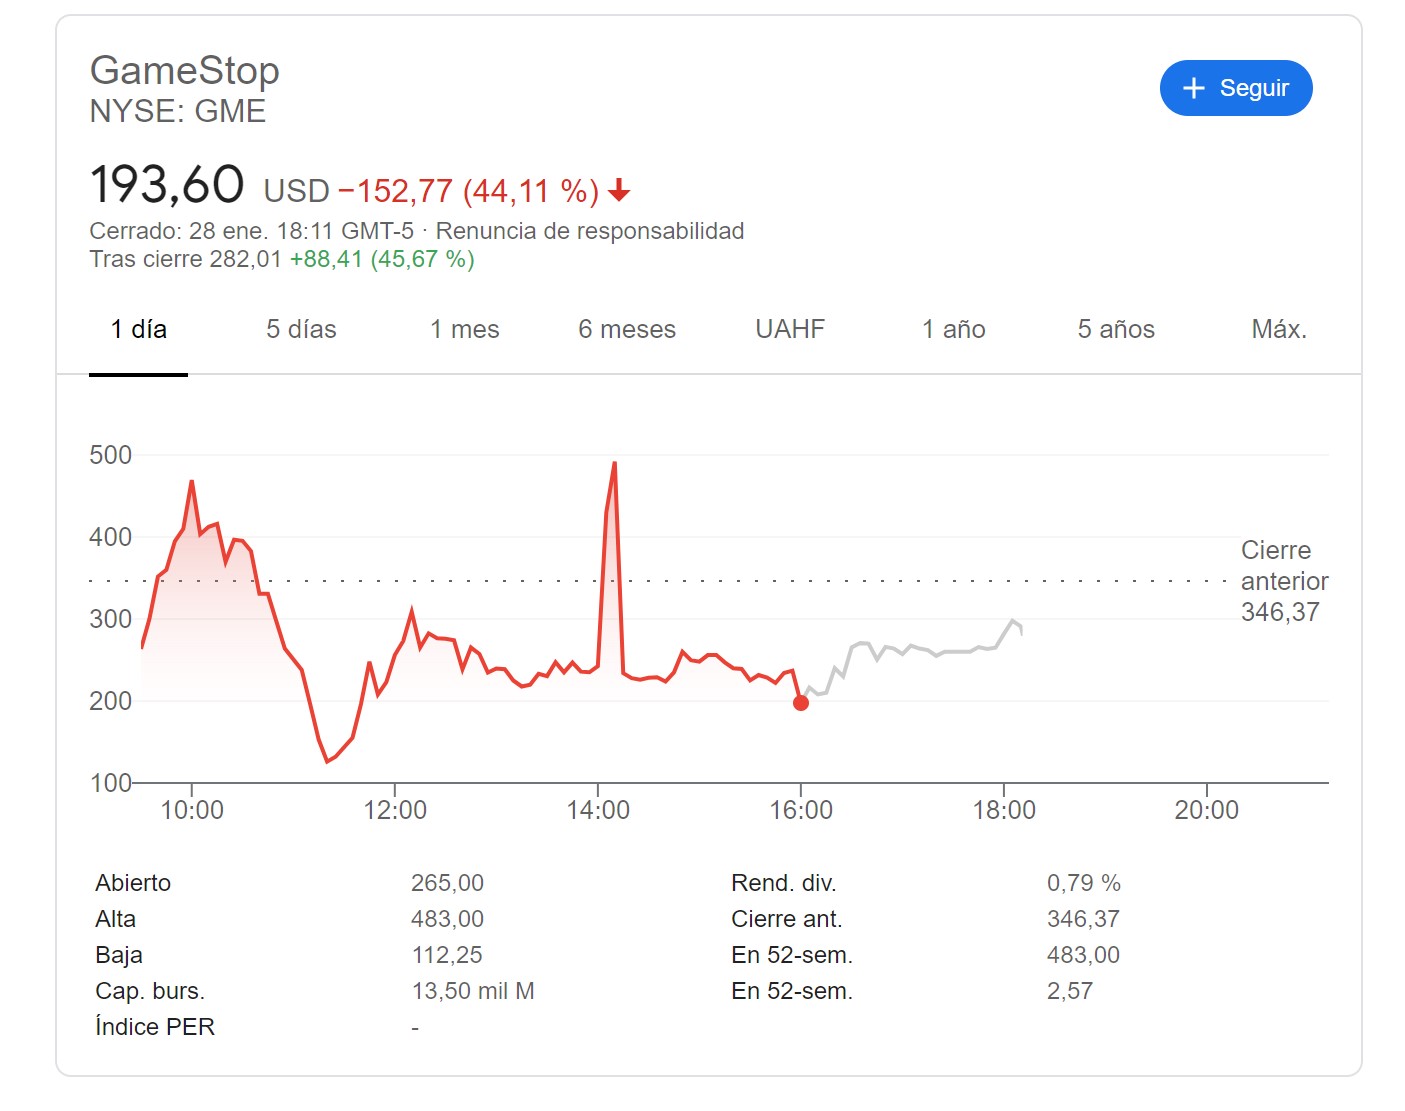The width and height of the screenshot is (1405, 1111).
Task: Click the Cierre anterior 346,37 label
Action: pos(1284,581)
